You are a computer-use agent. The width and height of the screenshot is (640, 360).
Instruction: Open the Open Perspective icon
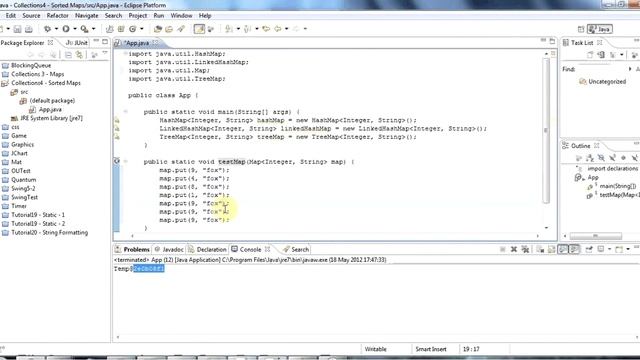click(581, 29)
